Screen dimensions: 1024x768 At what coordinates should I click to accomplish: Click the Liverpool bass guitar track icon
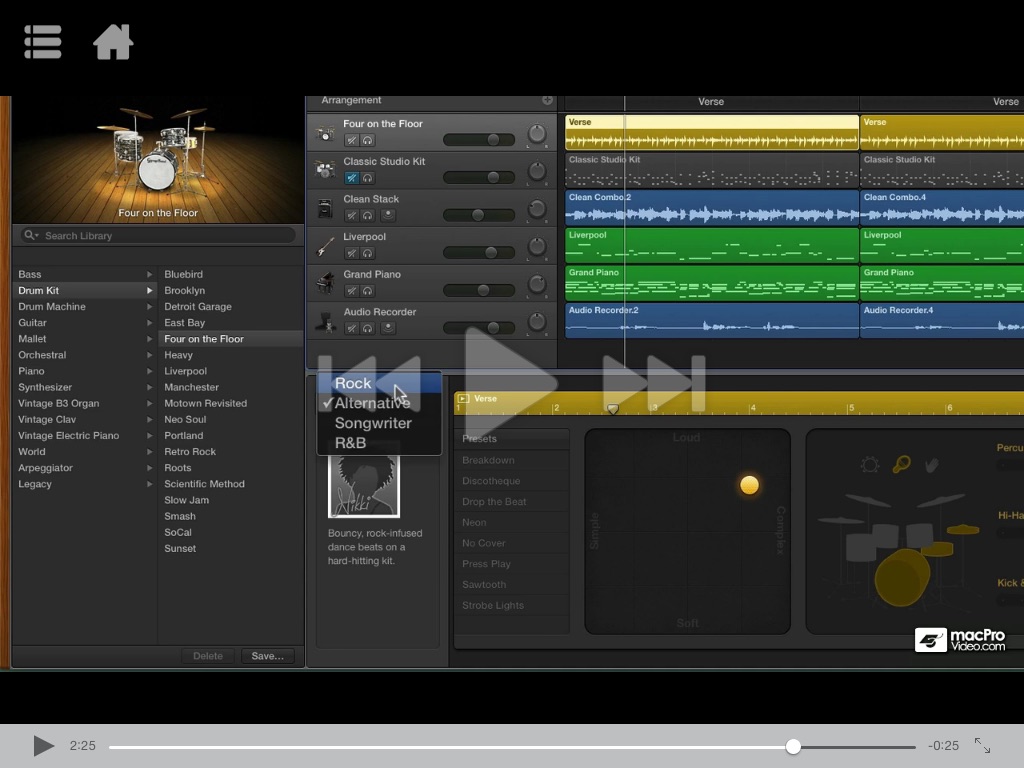[325, 245]
